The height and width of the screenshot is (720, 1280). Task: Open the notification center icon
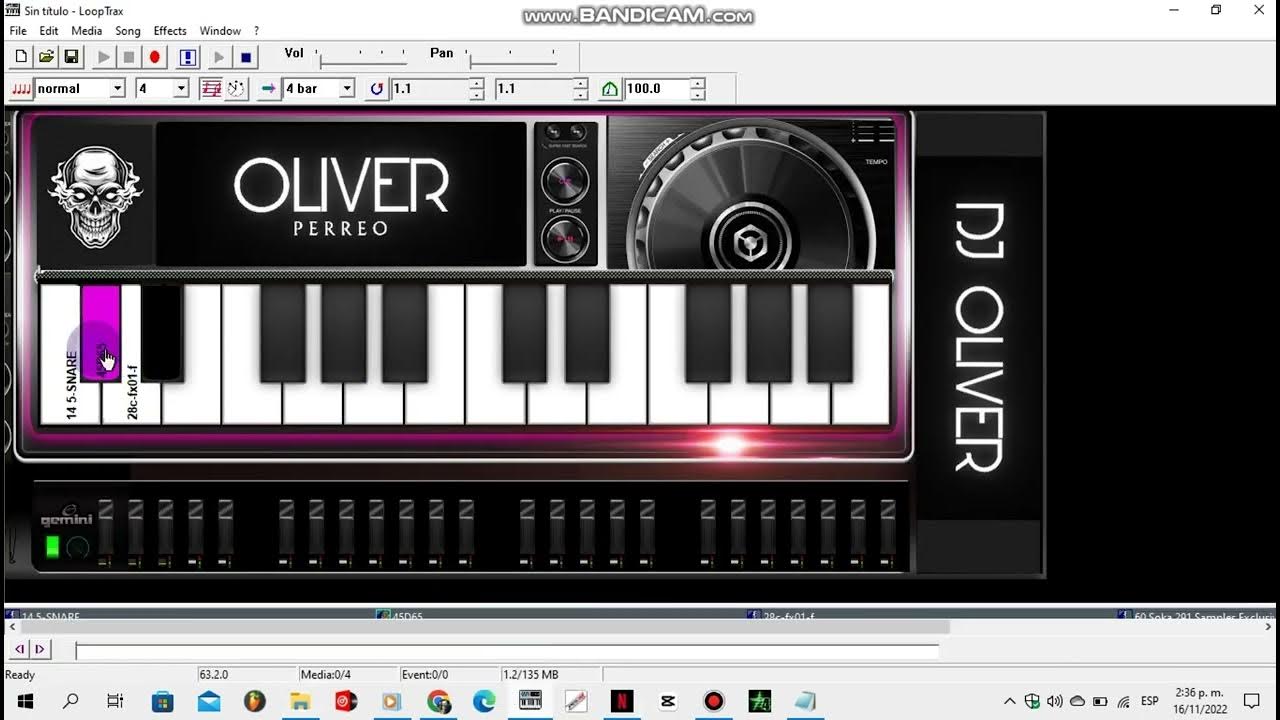(x=1251, y=701)
